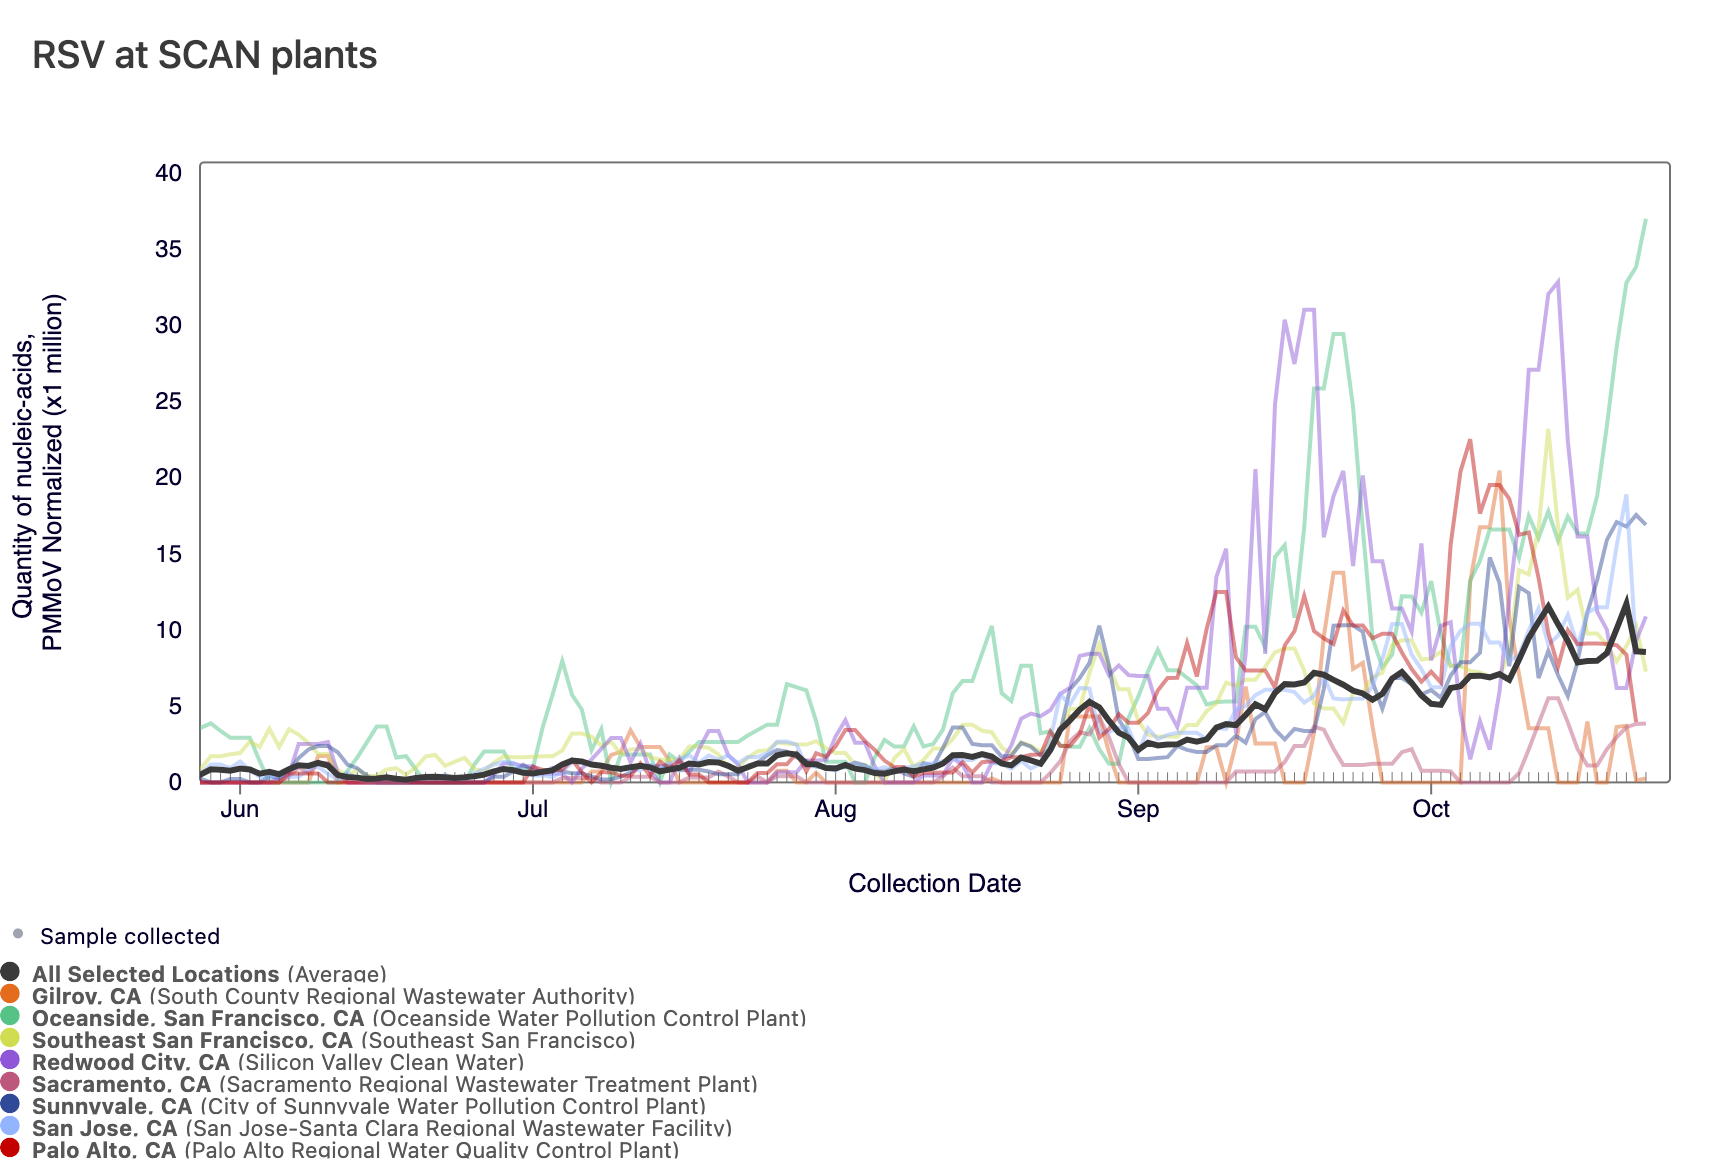Screen dimensions: 1710x1176
Task: Click the green Oceanside legend dot
Action: coord(10,1016)
